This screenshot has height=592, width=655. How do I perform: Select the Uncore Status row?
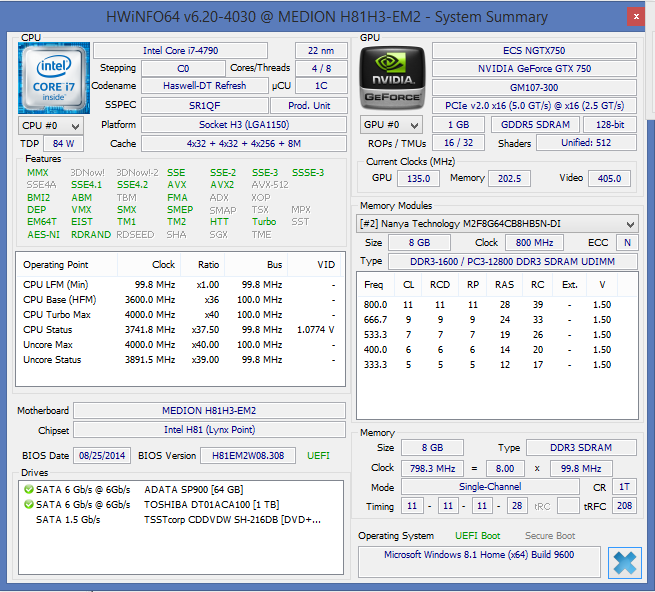(x=180, y=360)
